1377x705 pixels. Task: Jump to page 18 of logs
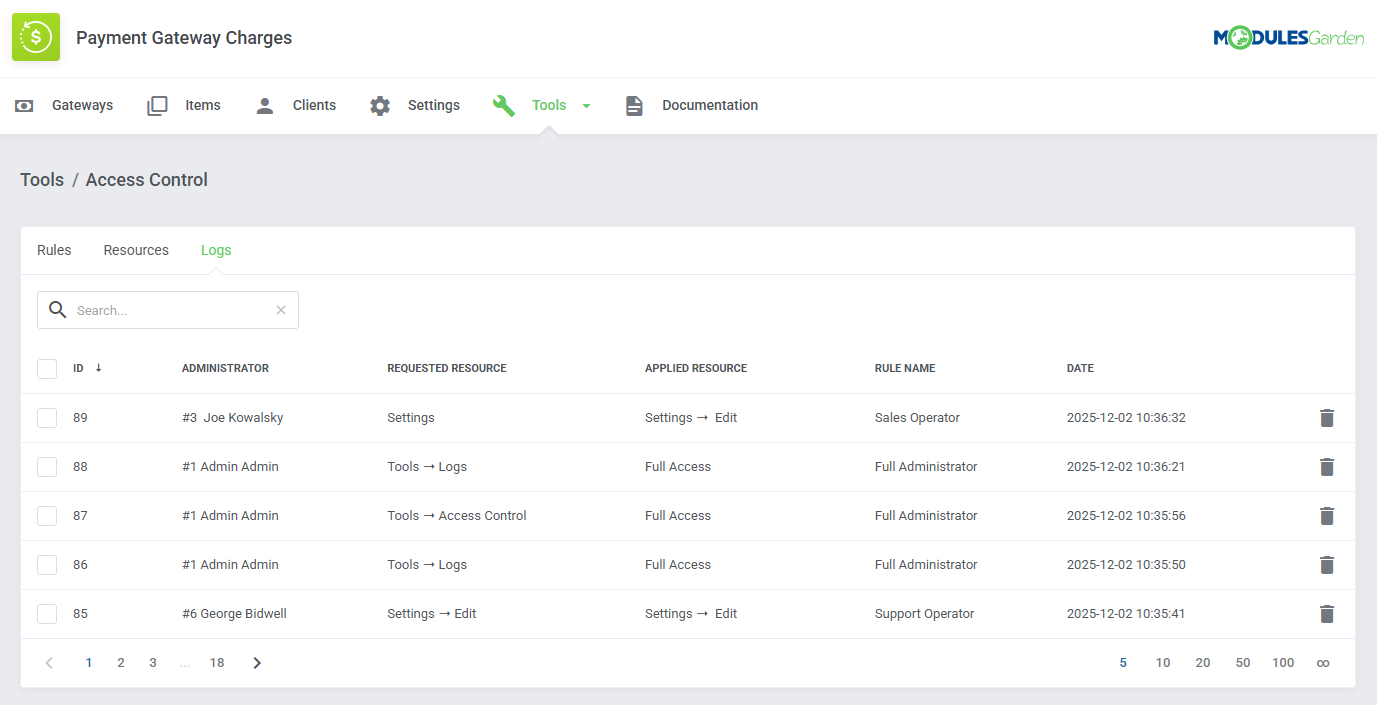pos(217,662)
